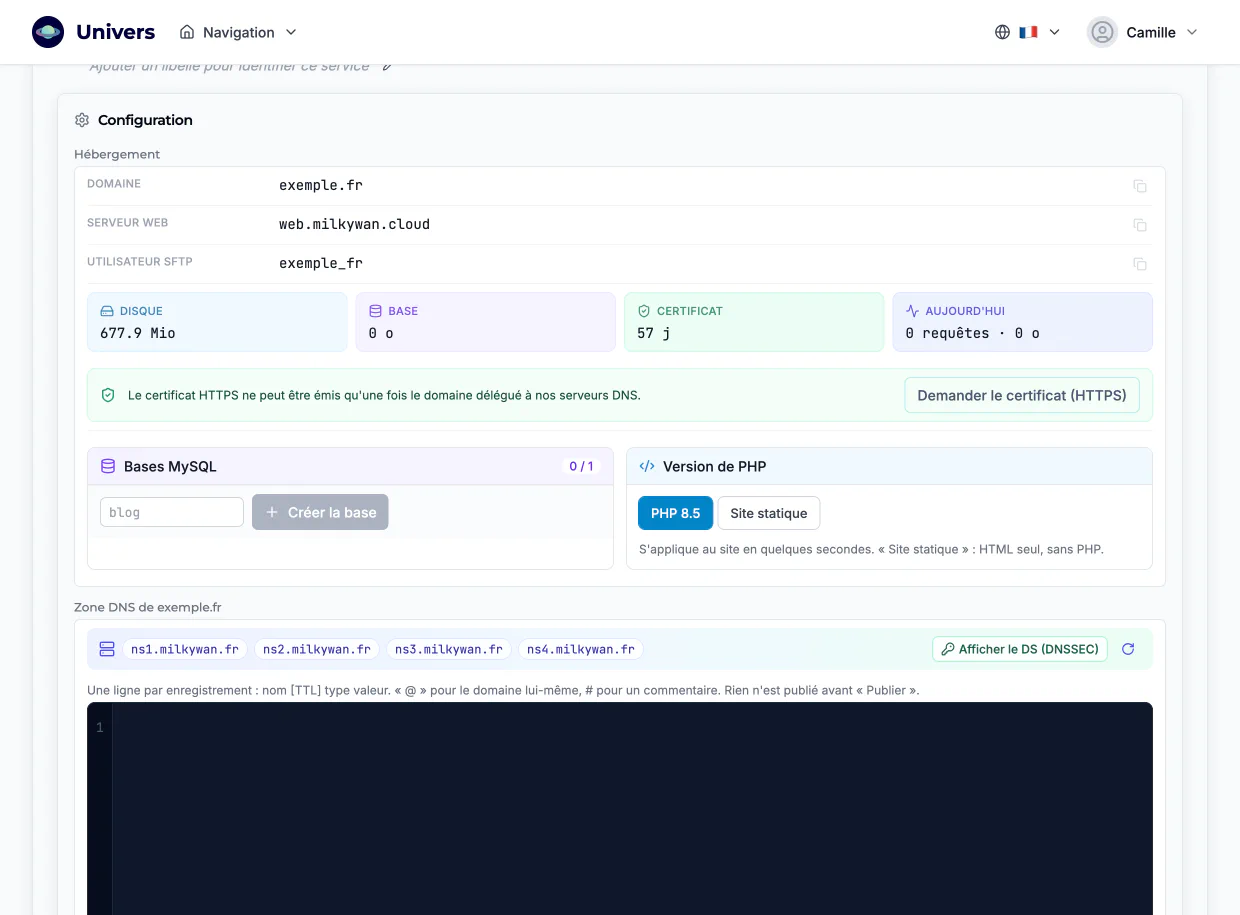
Task: Copy the exemple.fr domain value
Action: point(1140,186)
